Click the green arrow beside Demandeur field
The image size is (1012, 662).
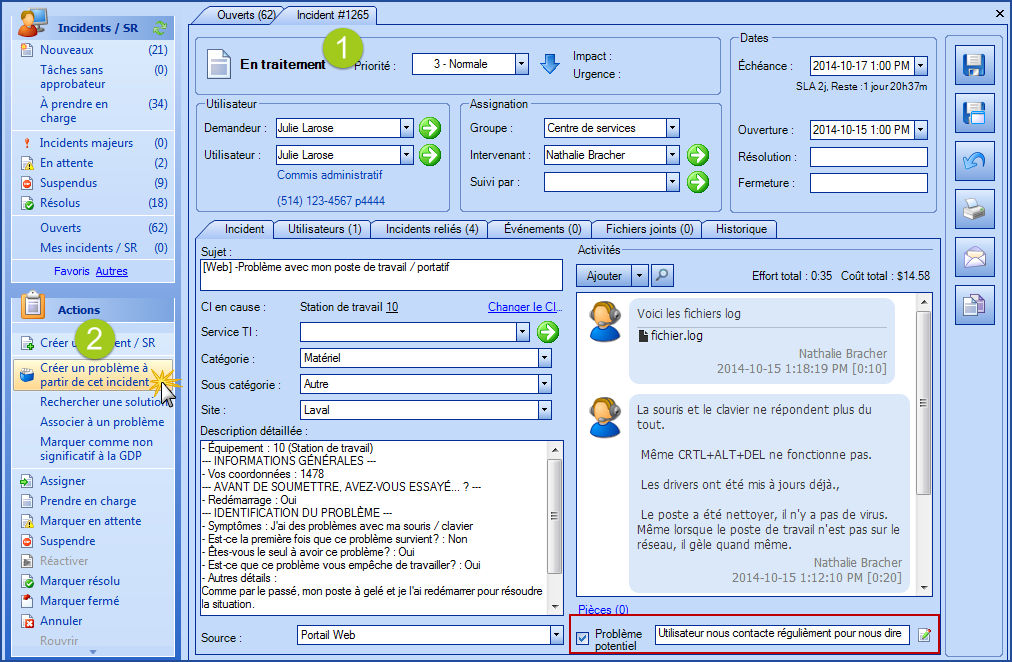point(429,128)
